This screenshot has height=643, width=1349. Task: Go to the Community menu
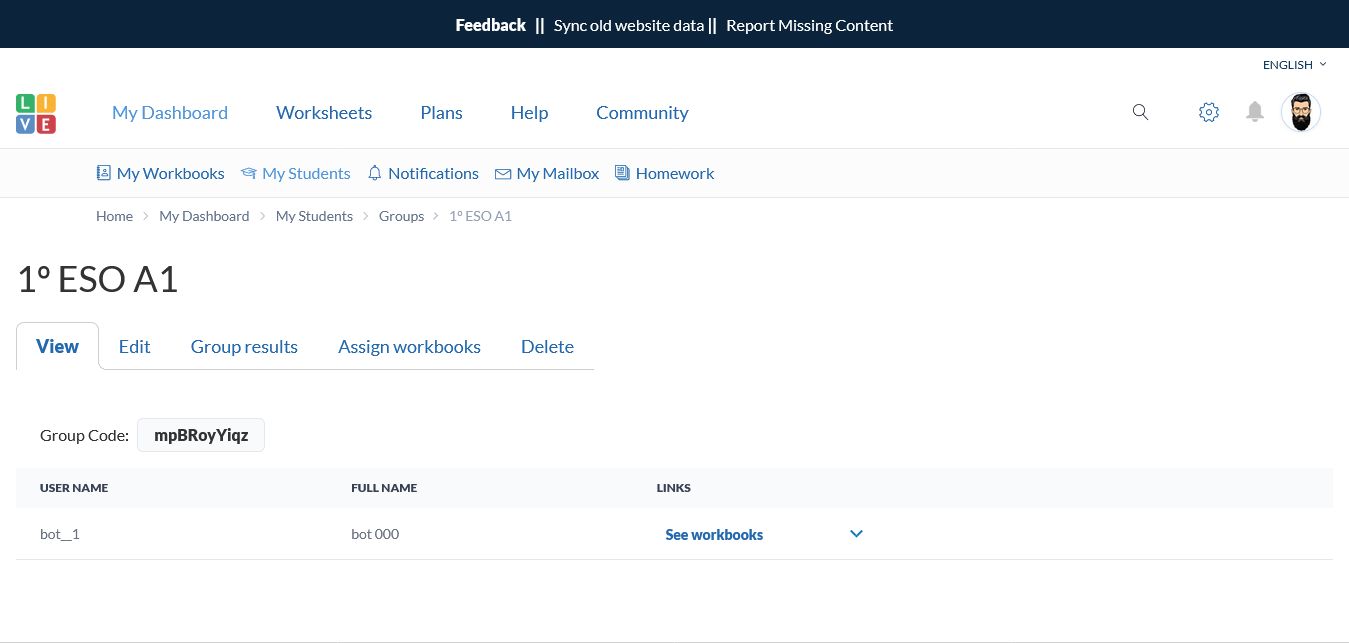(x=642, y=113)
